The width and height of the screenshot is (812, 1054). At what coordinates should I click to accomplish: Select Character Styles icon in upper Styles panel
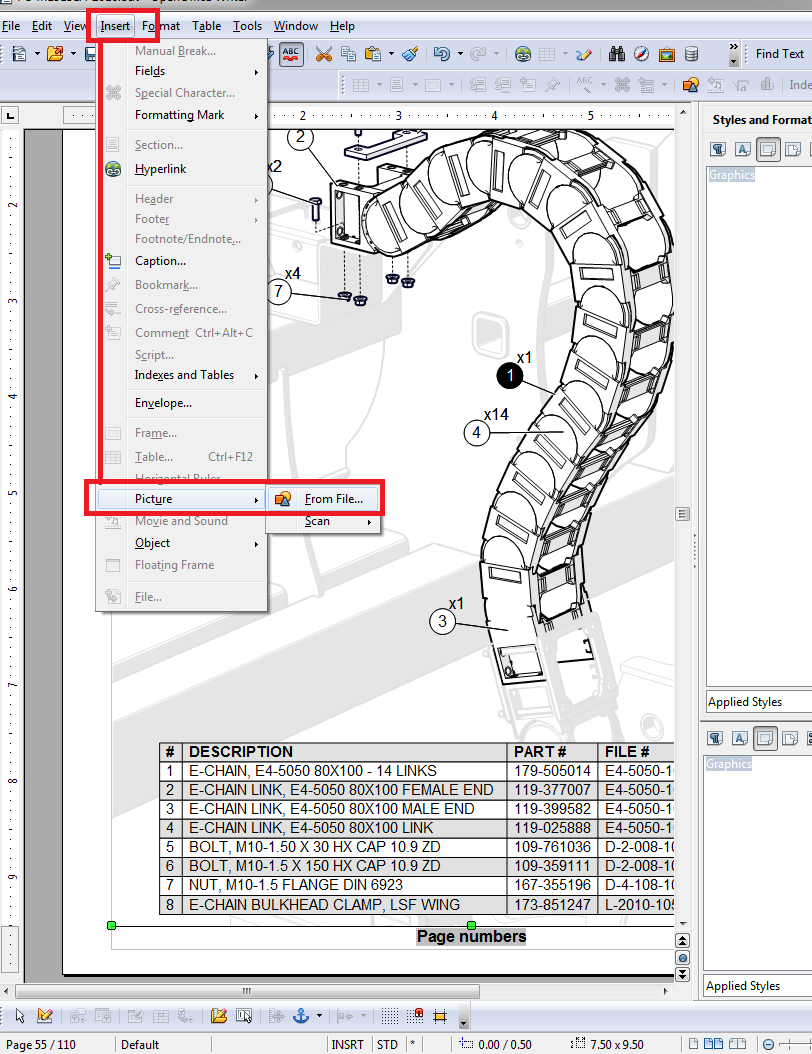coord(743,149)
